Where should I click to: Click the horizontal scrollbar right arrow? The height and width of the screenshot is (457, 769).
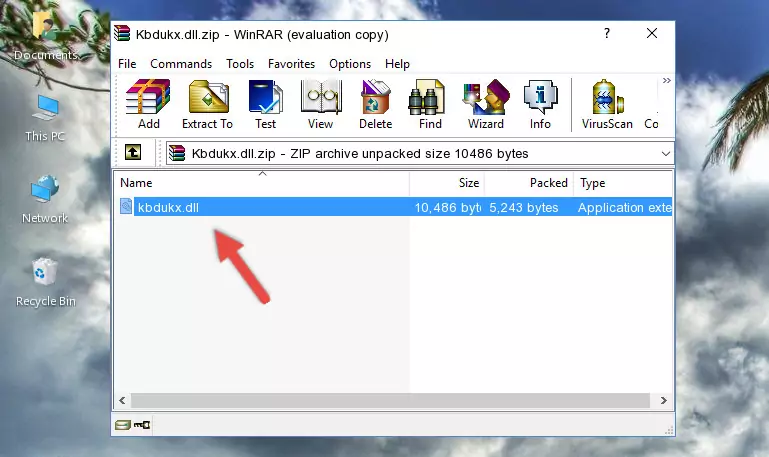[x=663, y=400]
